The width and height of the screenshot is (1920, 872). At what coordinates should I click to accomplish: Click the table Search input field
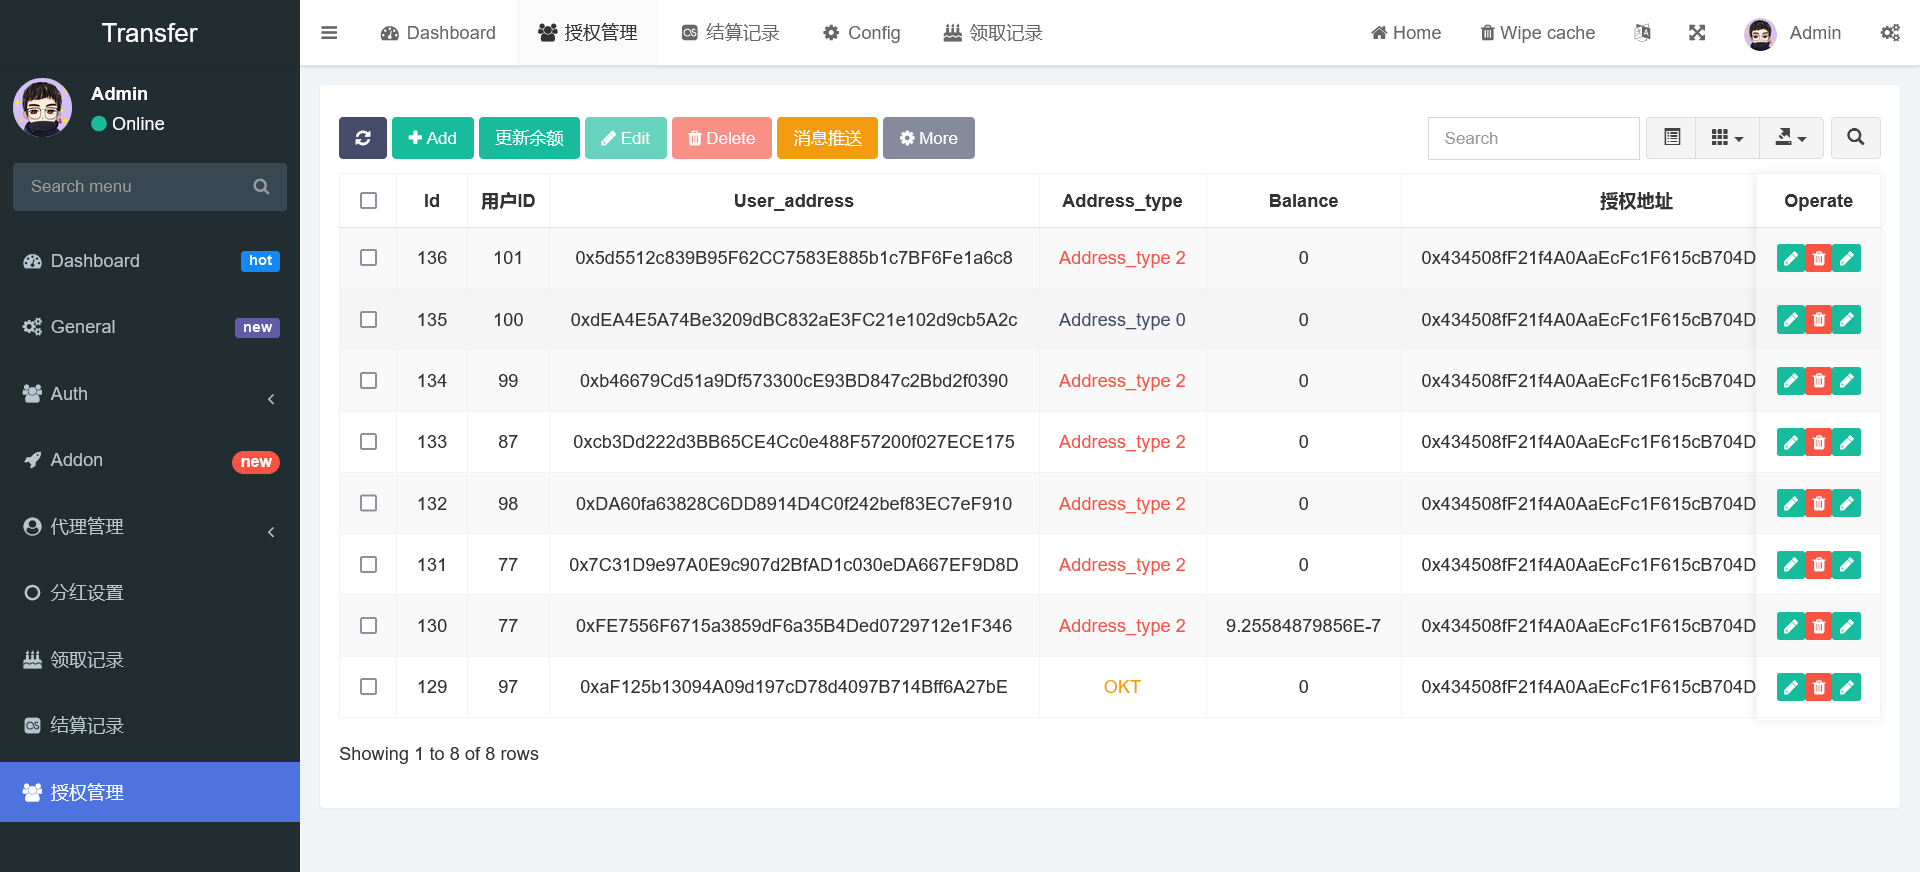pos(1533,138)
